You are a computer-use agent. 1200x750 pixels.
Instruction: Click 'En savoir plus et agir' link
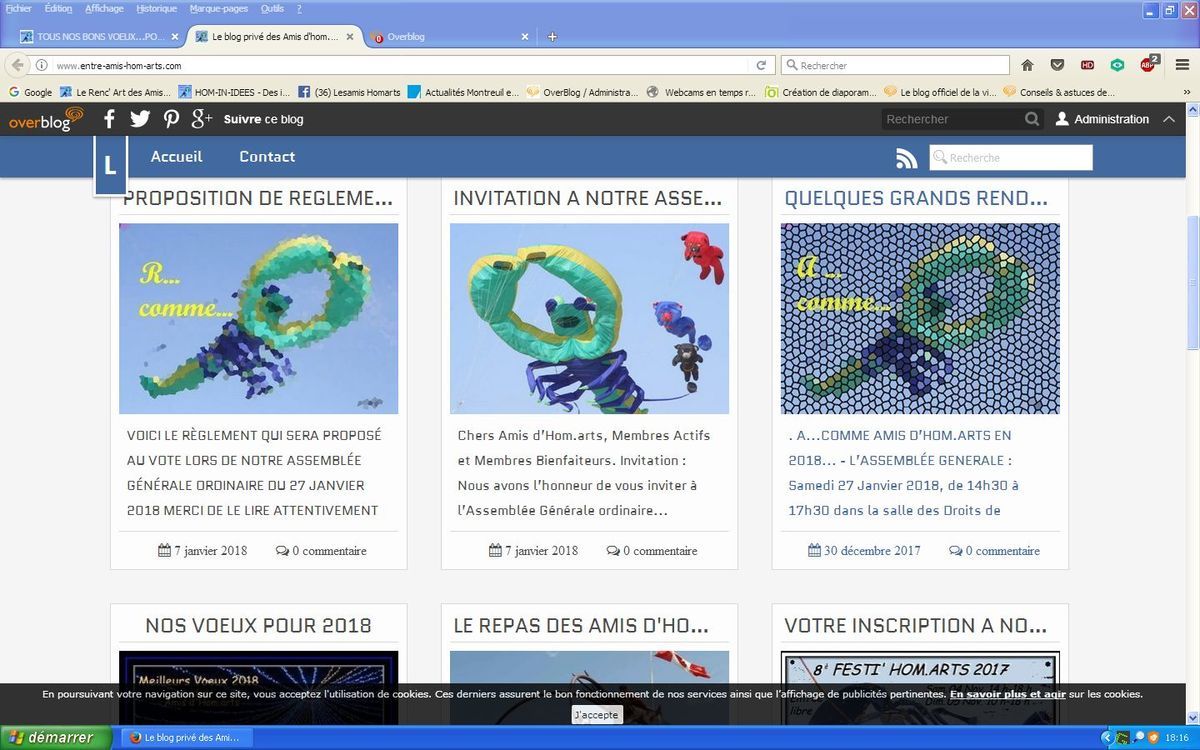(1008, 694)
